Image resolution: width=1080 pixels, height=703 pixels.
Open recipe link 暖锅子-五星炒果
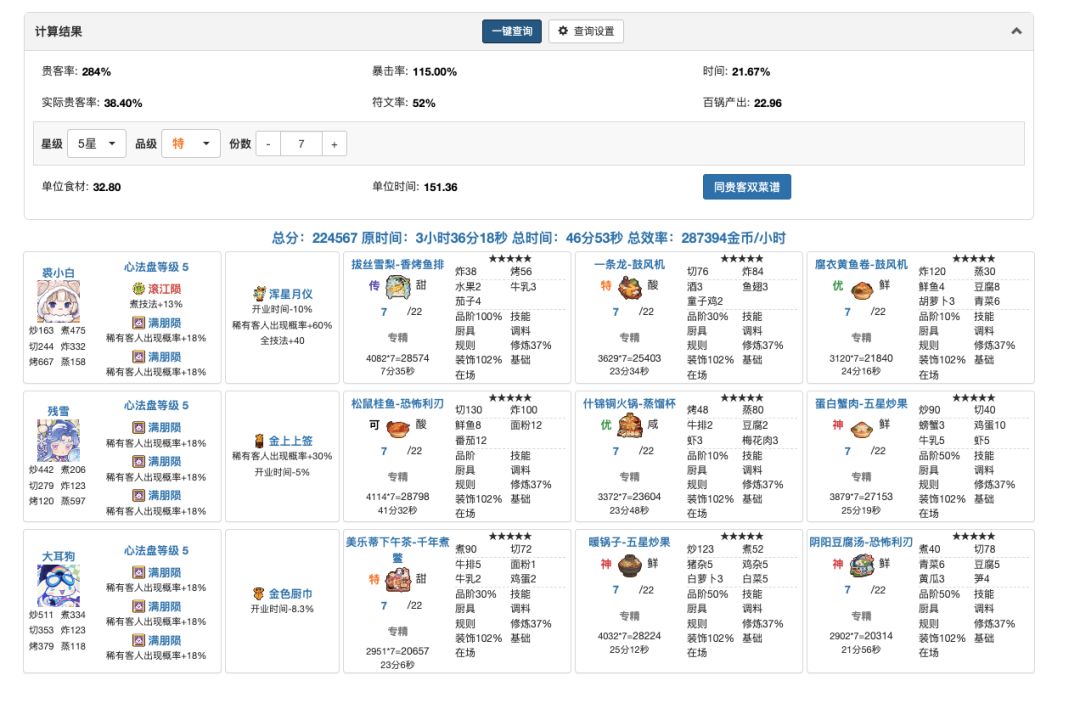coord(630,542)
